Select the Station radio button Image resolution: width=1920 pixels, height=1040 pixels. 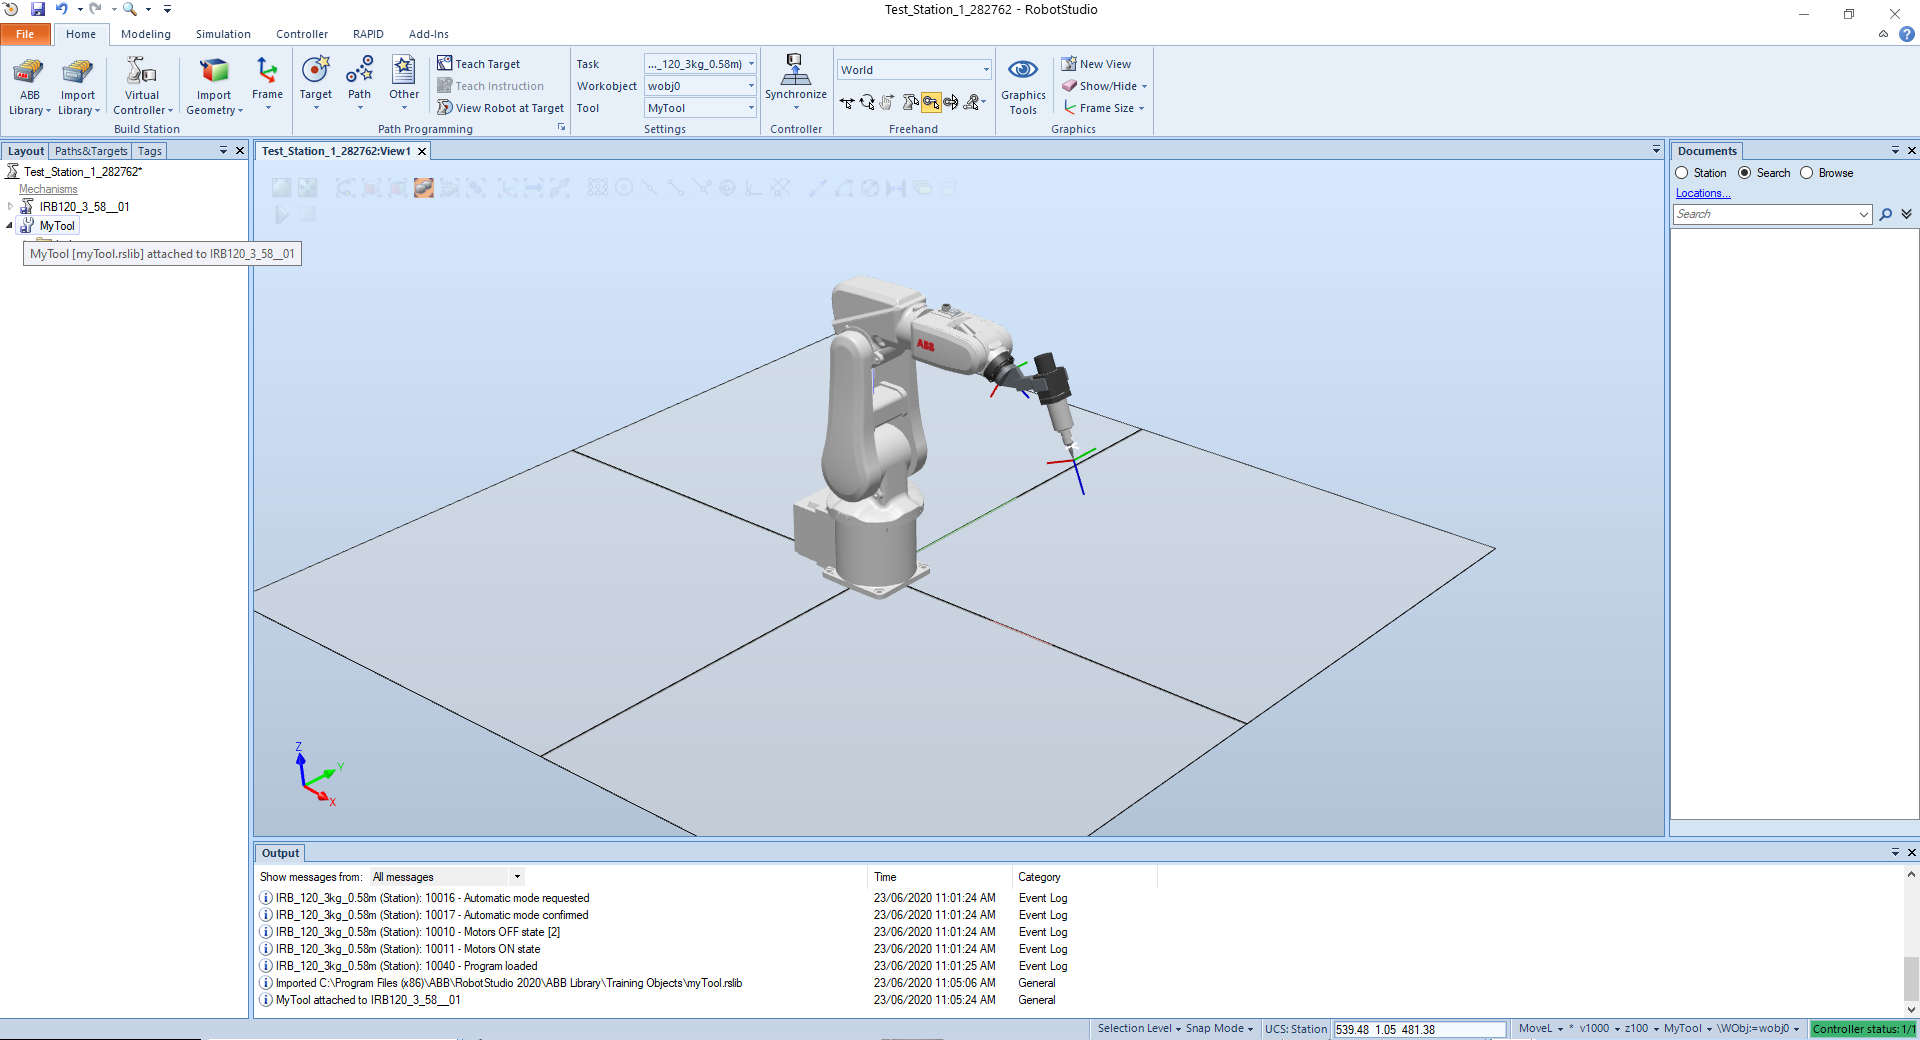point(1682,173)
